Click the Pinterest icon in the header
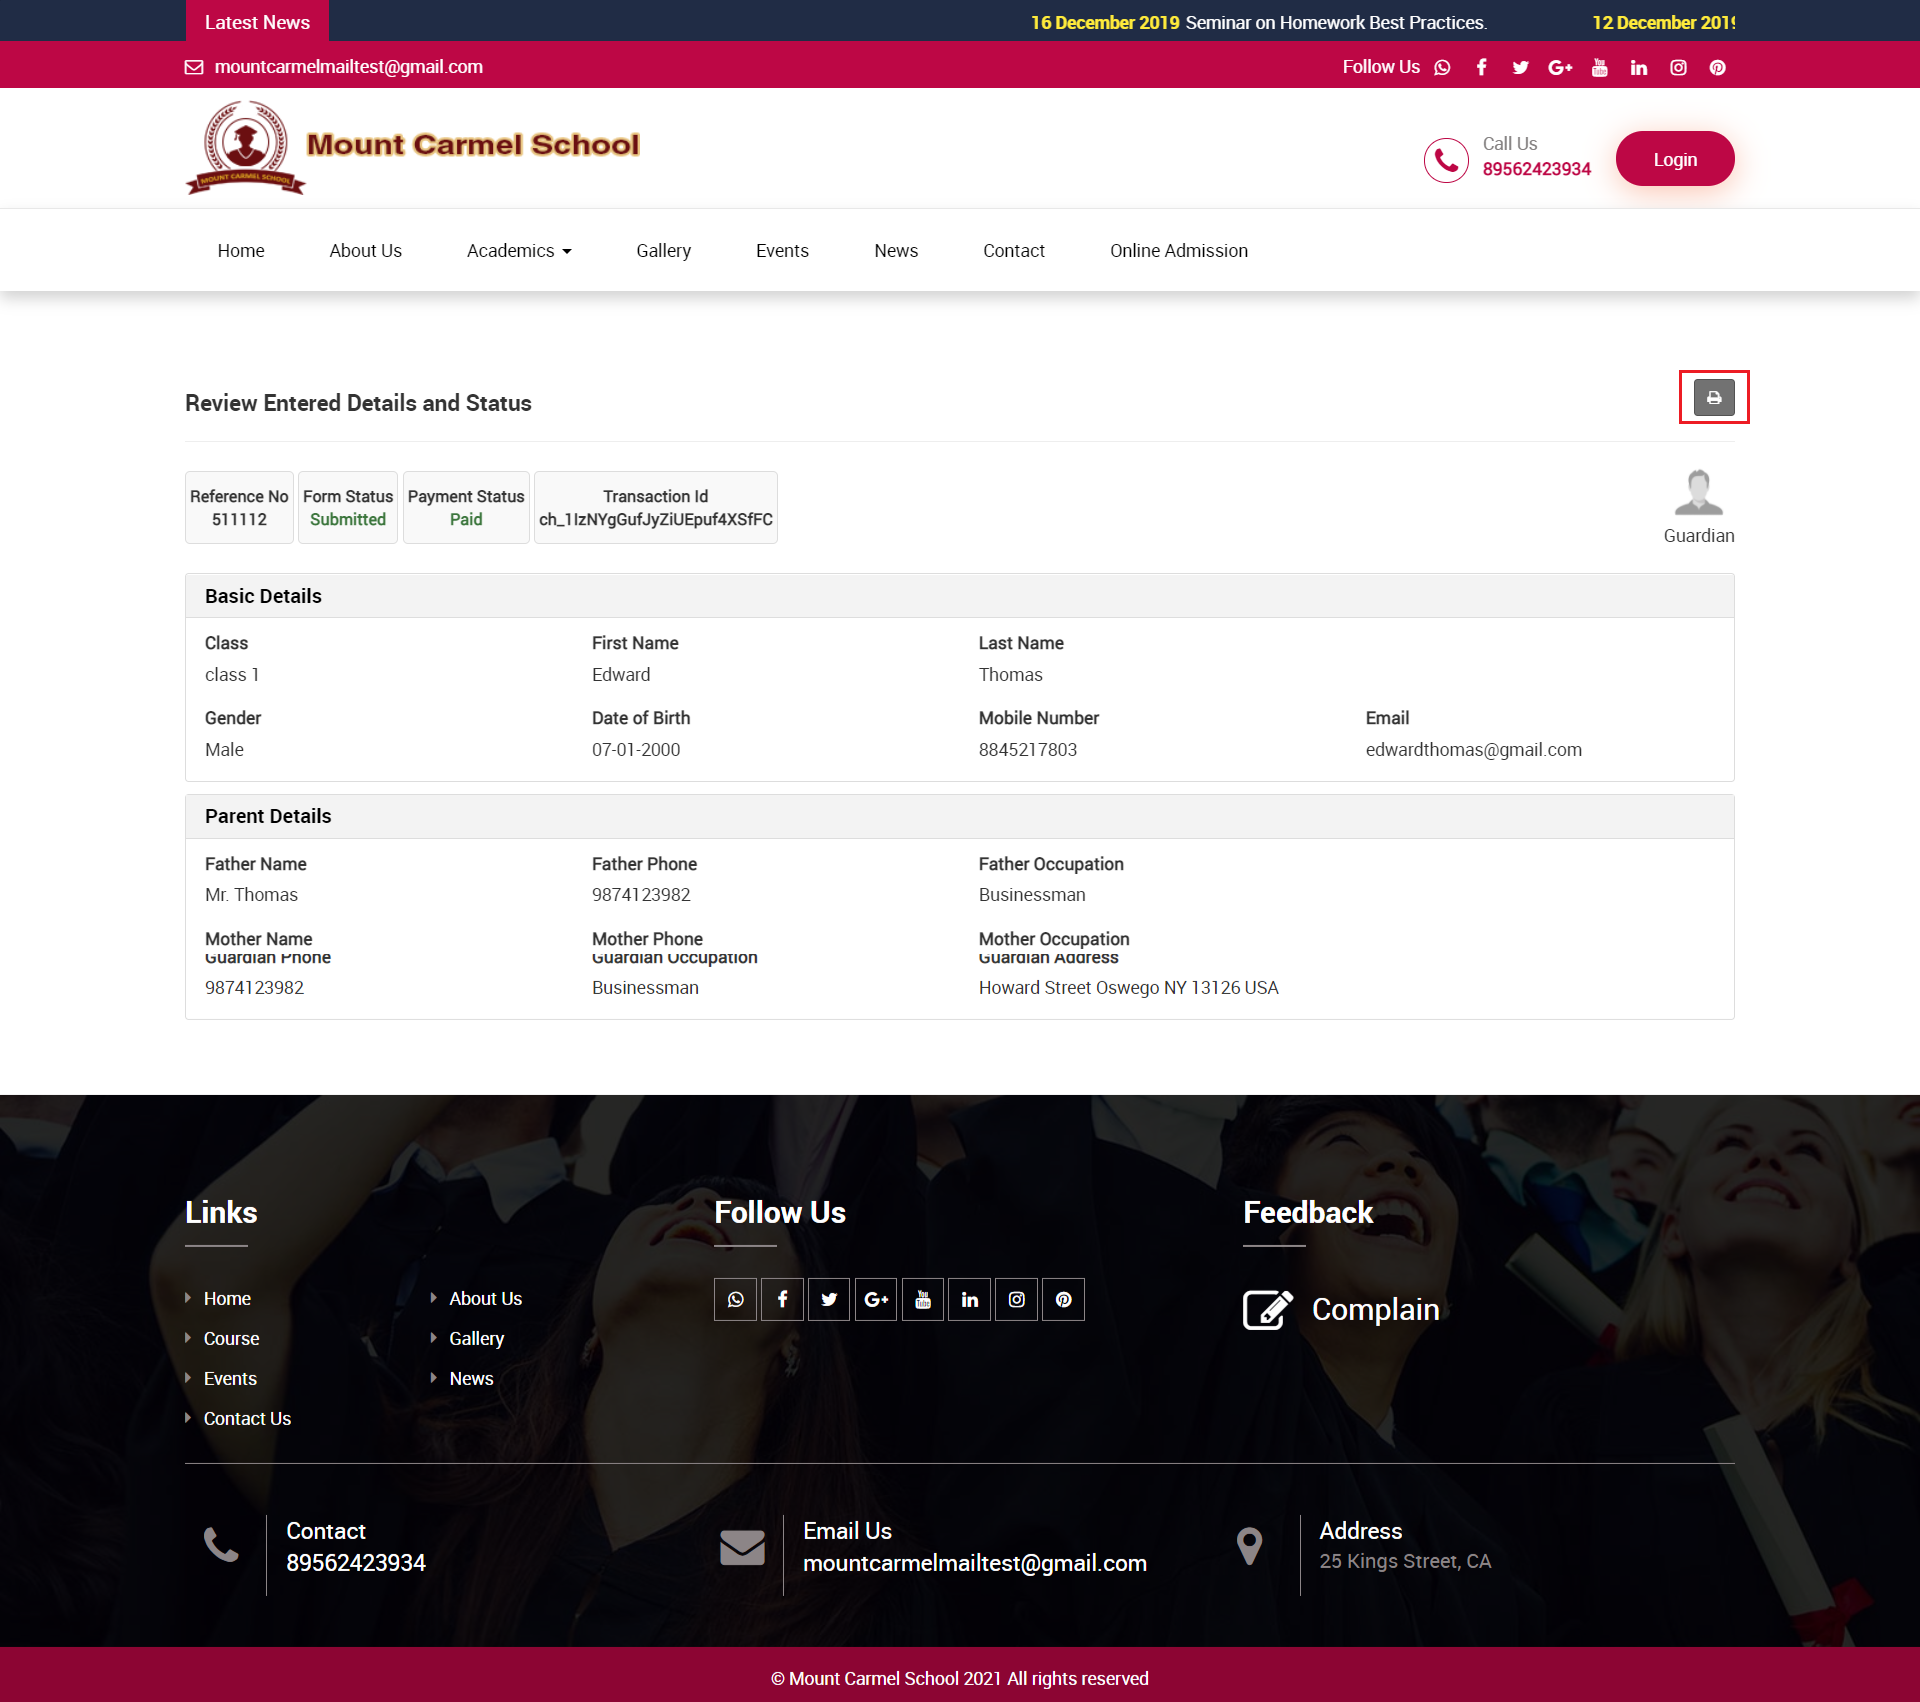Viewport: 1920px width, 1702px height. [1717, 67]
